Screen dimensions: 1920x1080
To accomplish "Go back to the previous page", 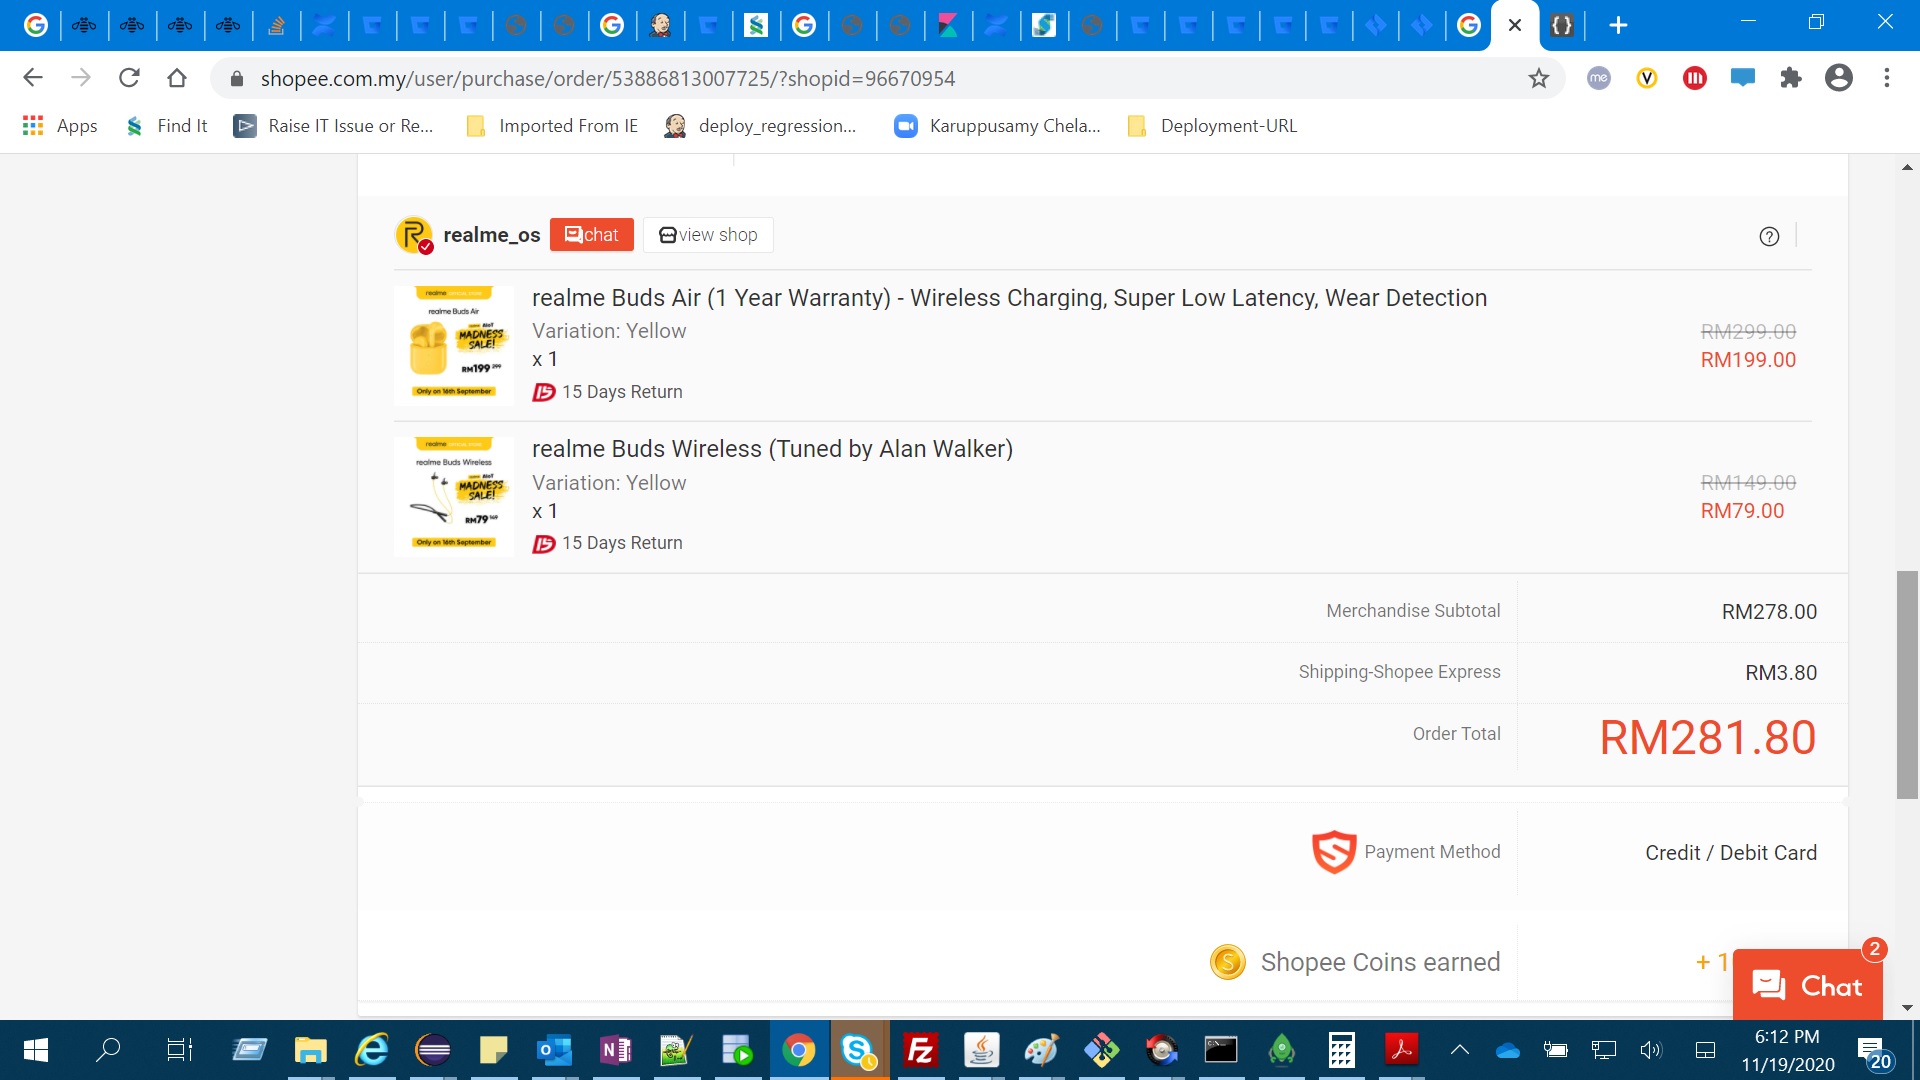I will [33, 78].
